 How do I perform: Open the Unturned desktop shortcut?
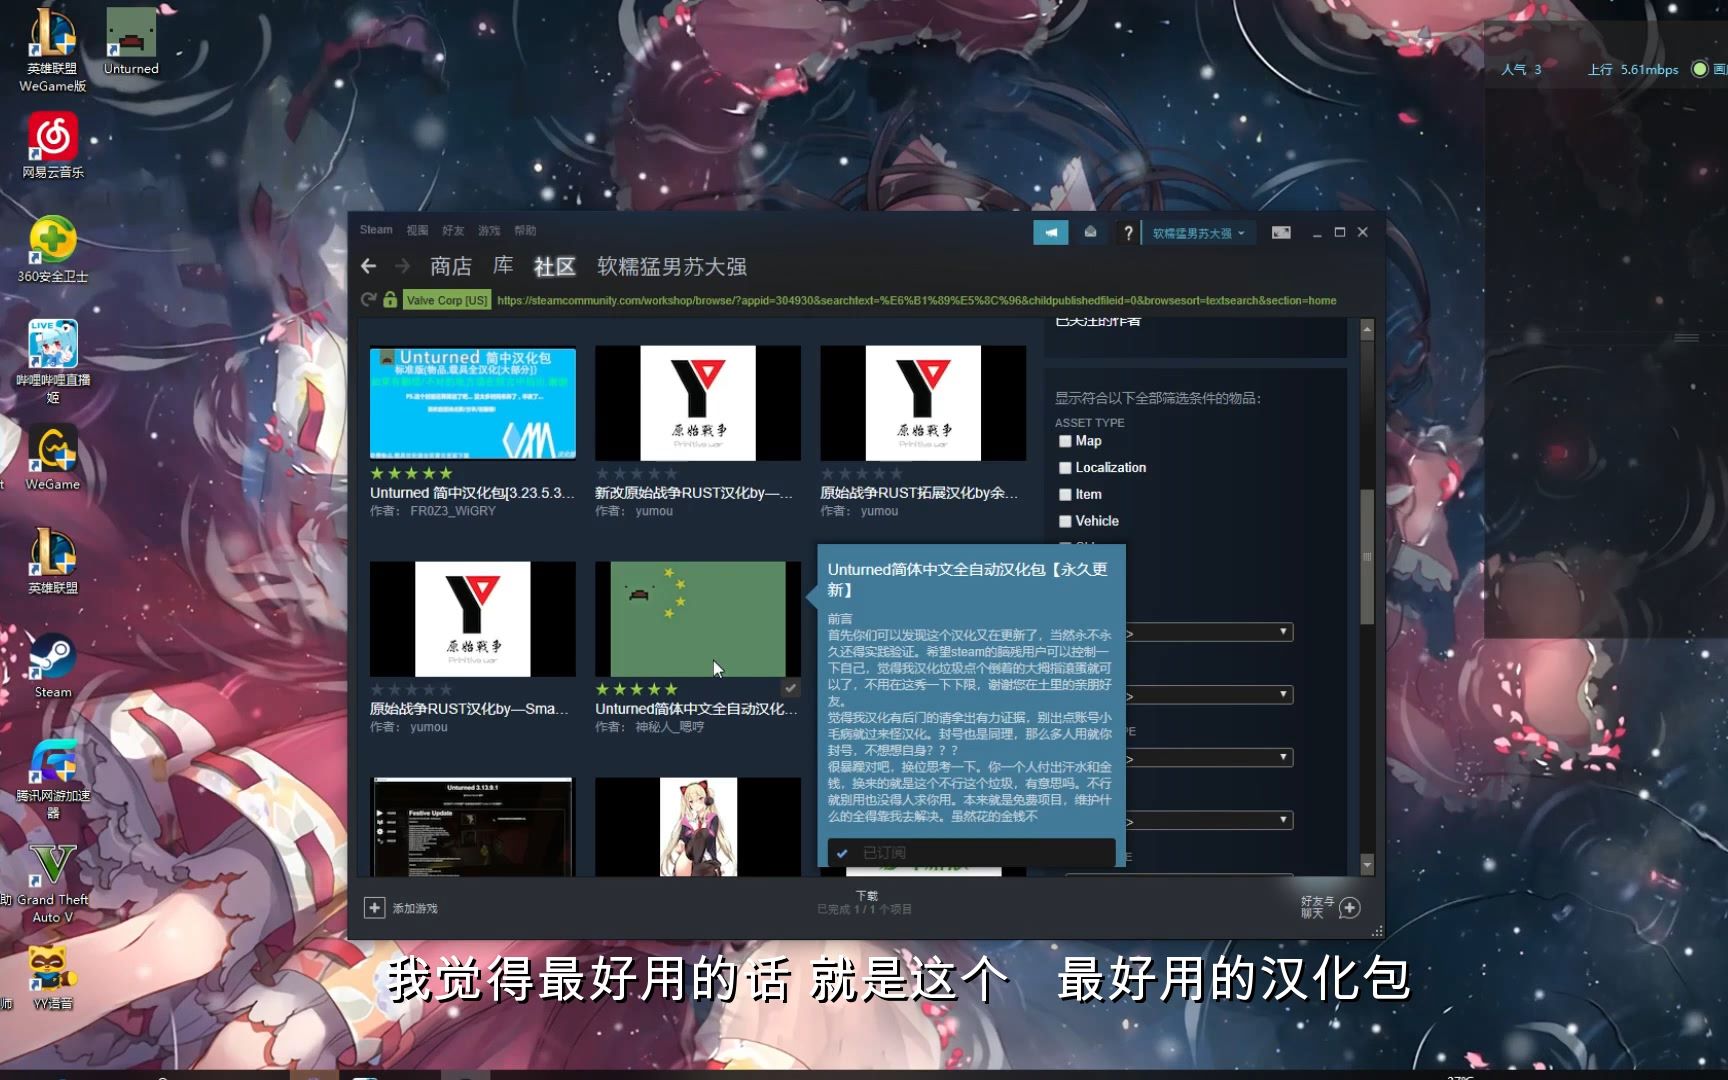(129, 33)
